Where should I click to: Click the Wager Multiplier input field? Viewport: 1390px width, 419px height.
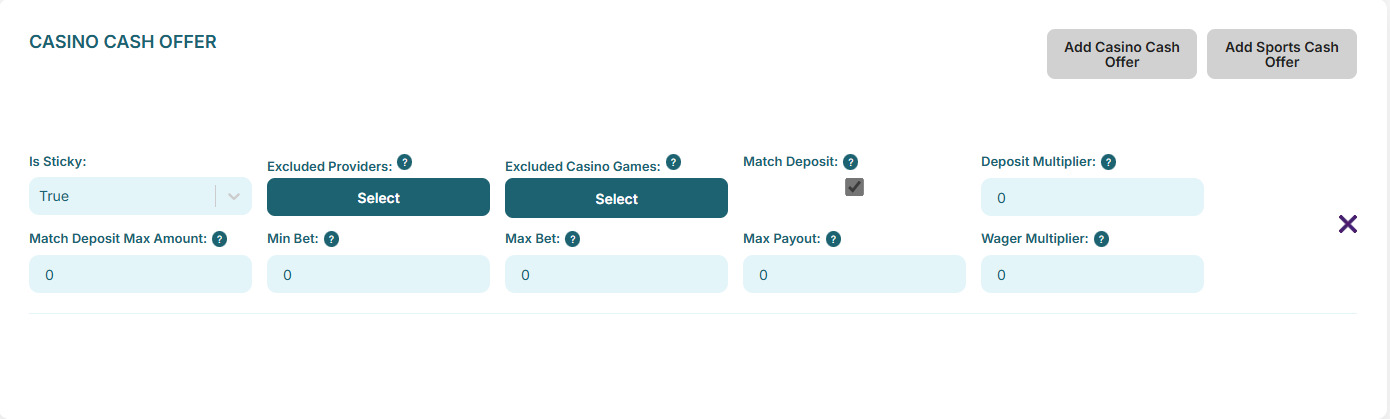click(1092, 274)
